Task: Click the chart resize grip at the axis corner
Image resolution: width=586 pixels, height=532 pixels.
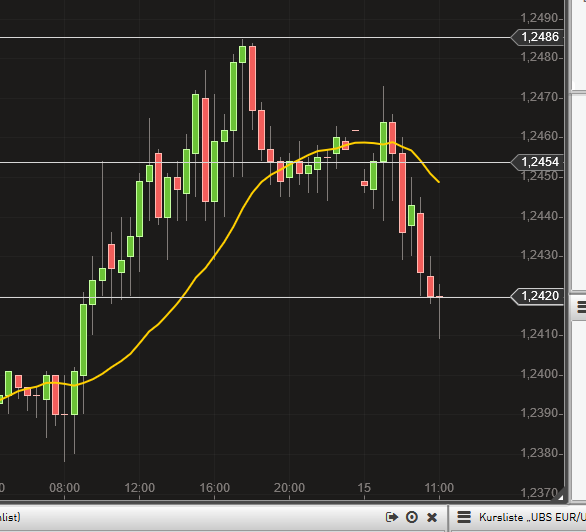Action: [559, 496]
